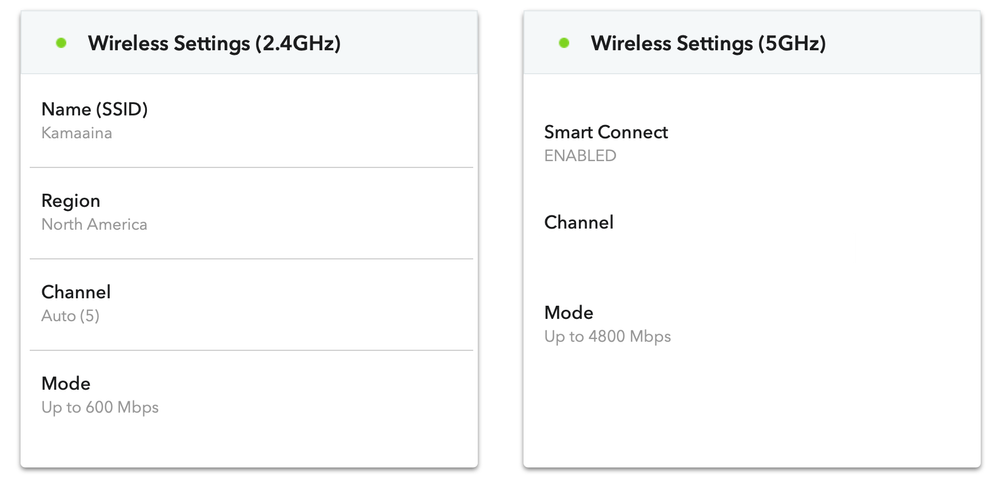Select the Mode label in the 5GHz panel
Screen dimensions: 999x480
click(569, 312)
